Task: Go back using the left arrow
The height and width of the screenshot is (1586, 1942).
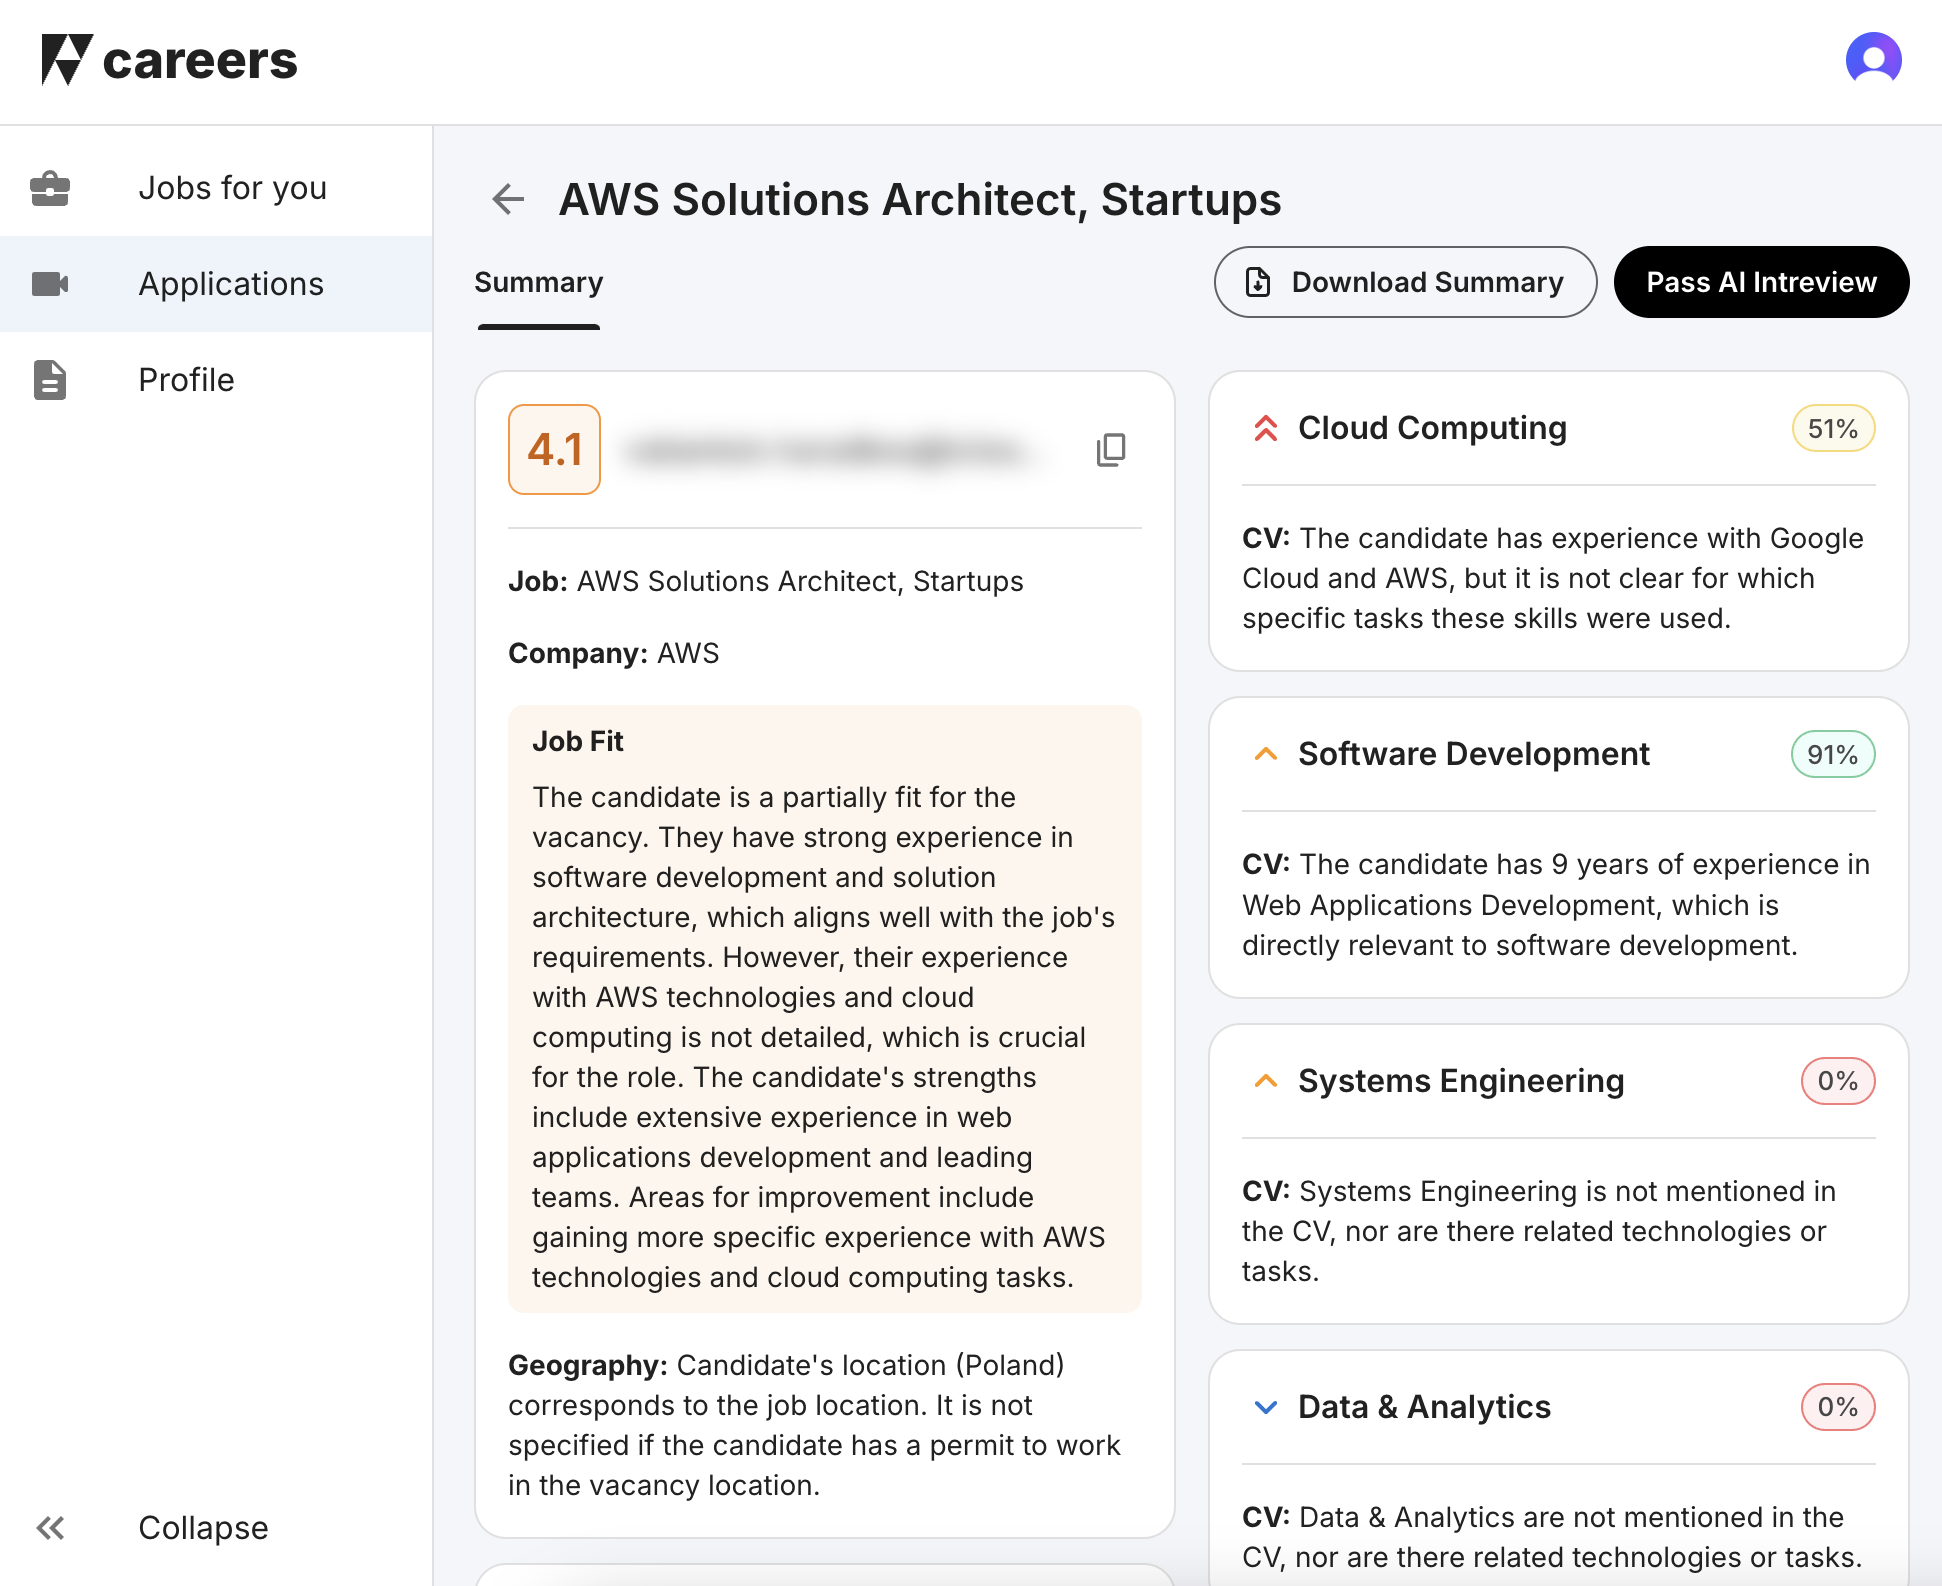Action: coord(508,199)
